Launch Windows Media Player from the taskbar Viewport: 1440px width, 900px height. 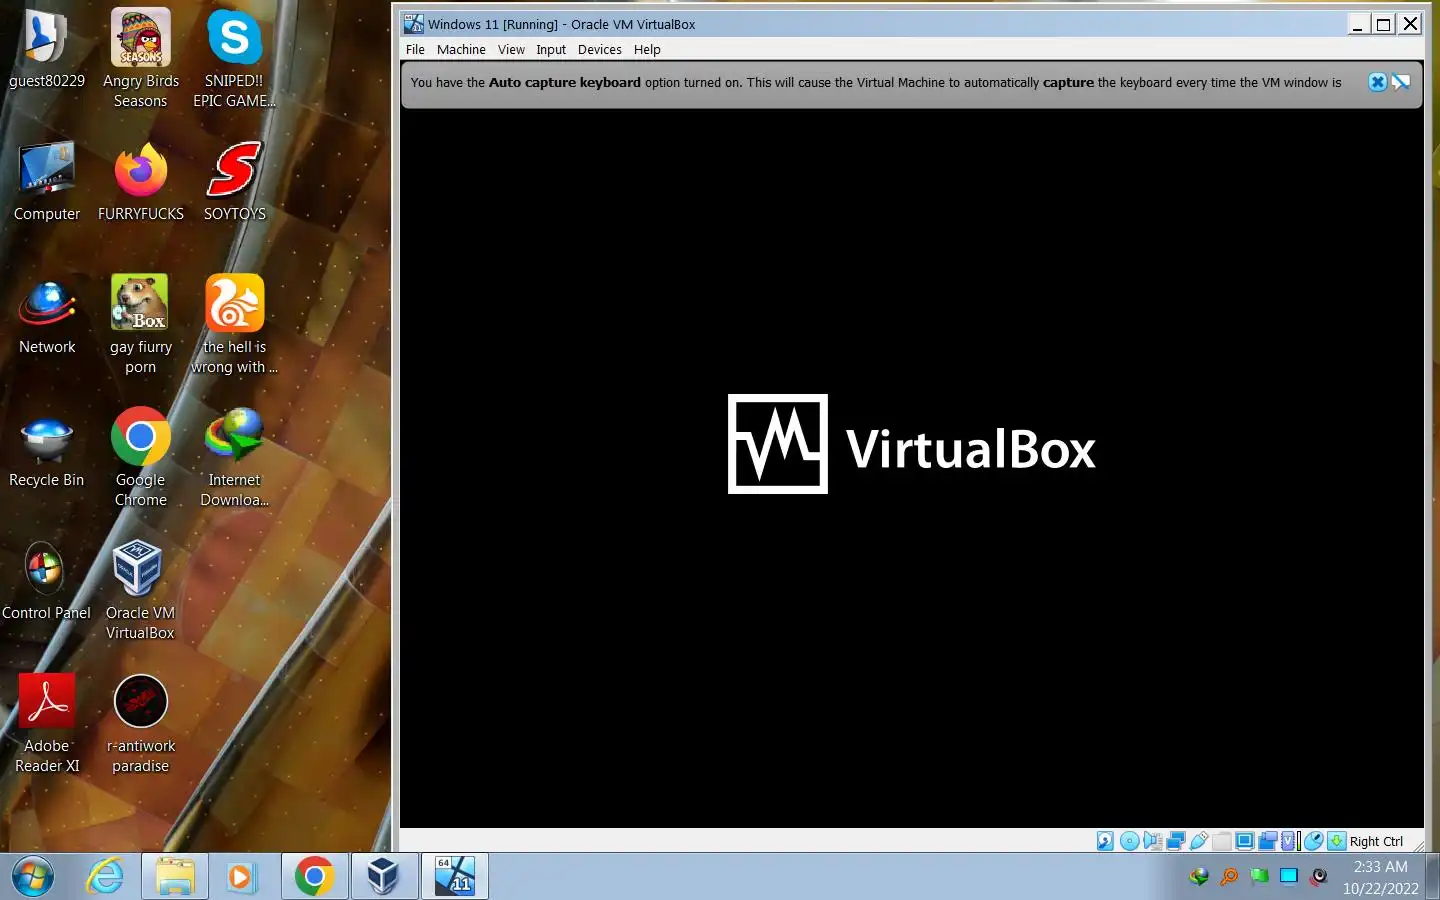pyautogui.click(x=241, y=877)
